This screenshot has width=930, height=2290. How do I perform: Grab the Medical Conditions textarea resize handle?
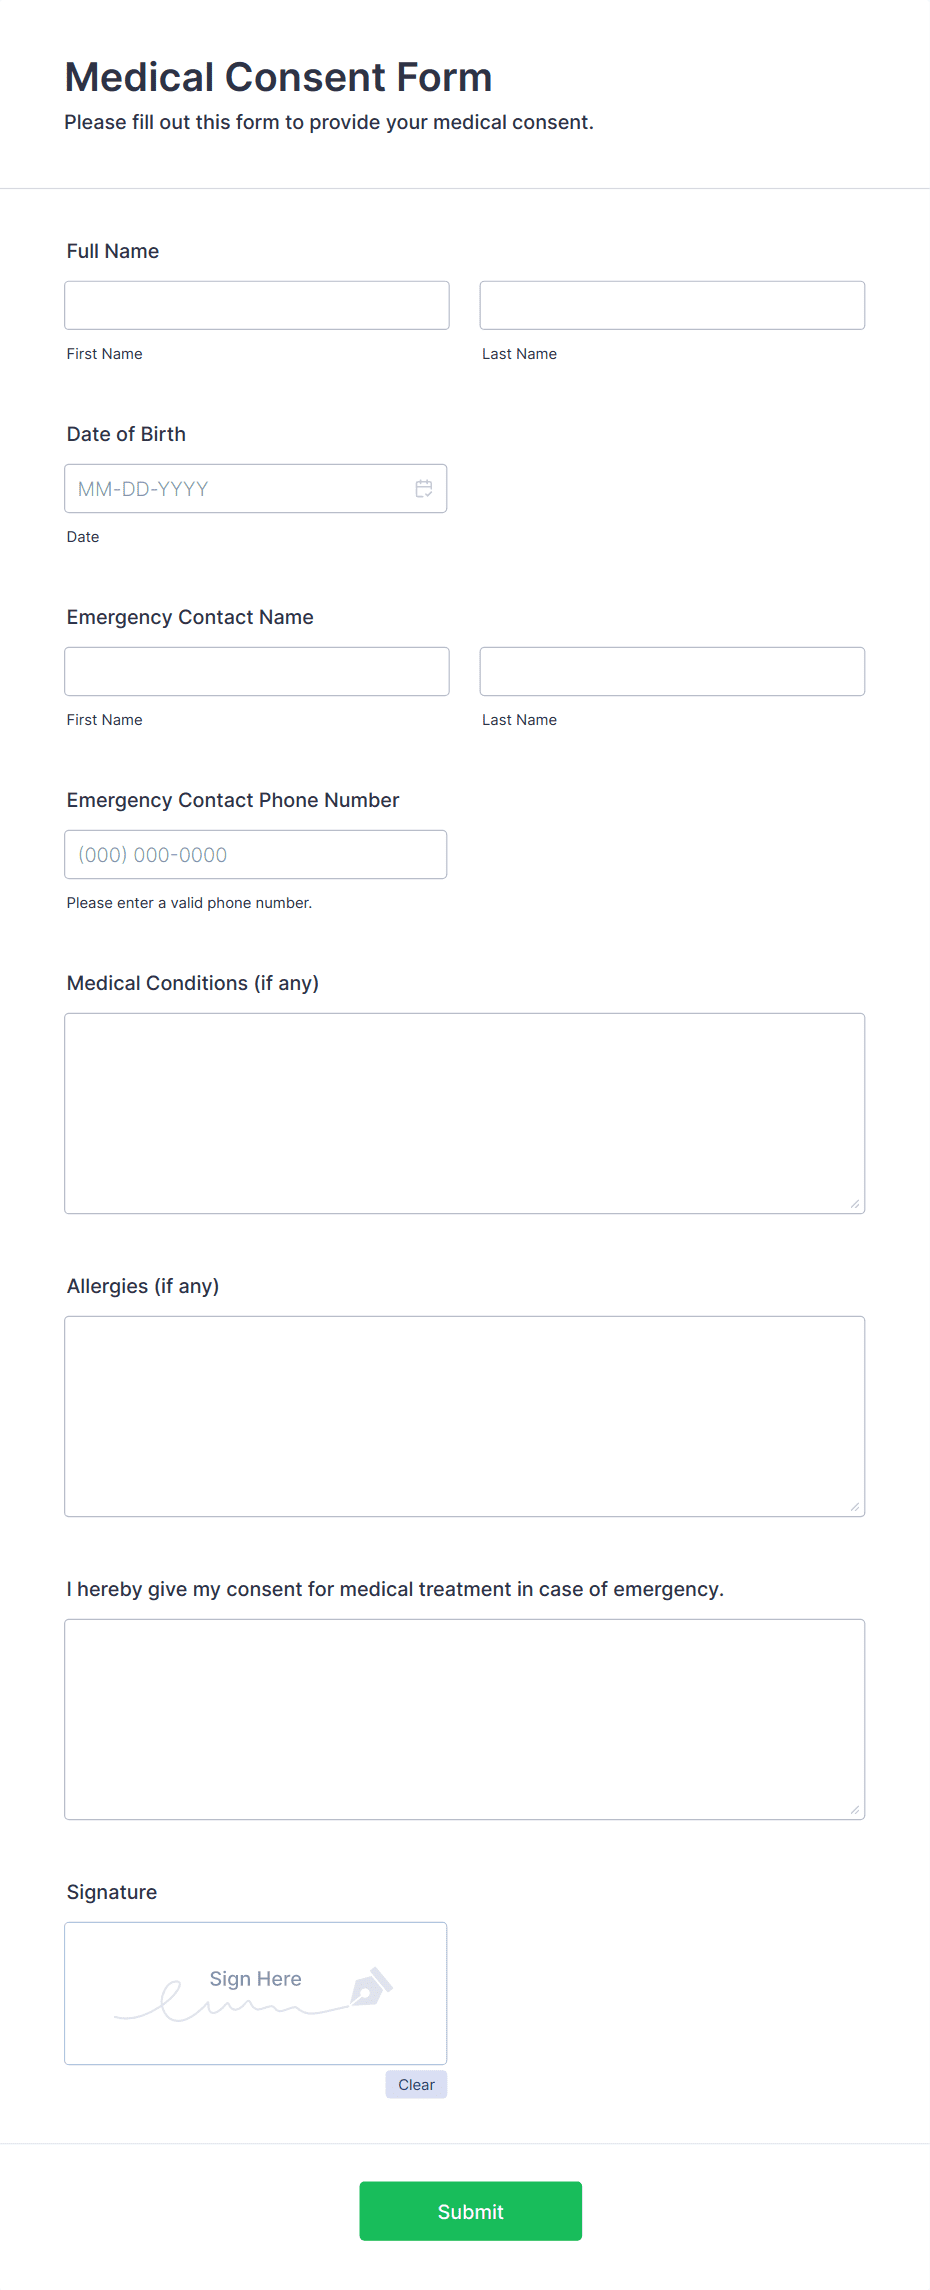pyautogui.click(x=855, y=1204)
